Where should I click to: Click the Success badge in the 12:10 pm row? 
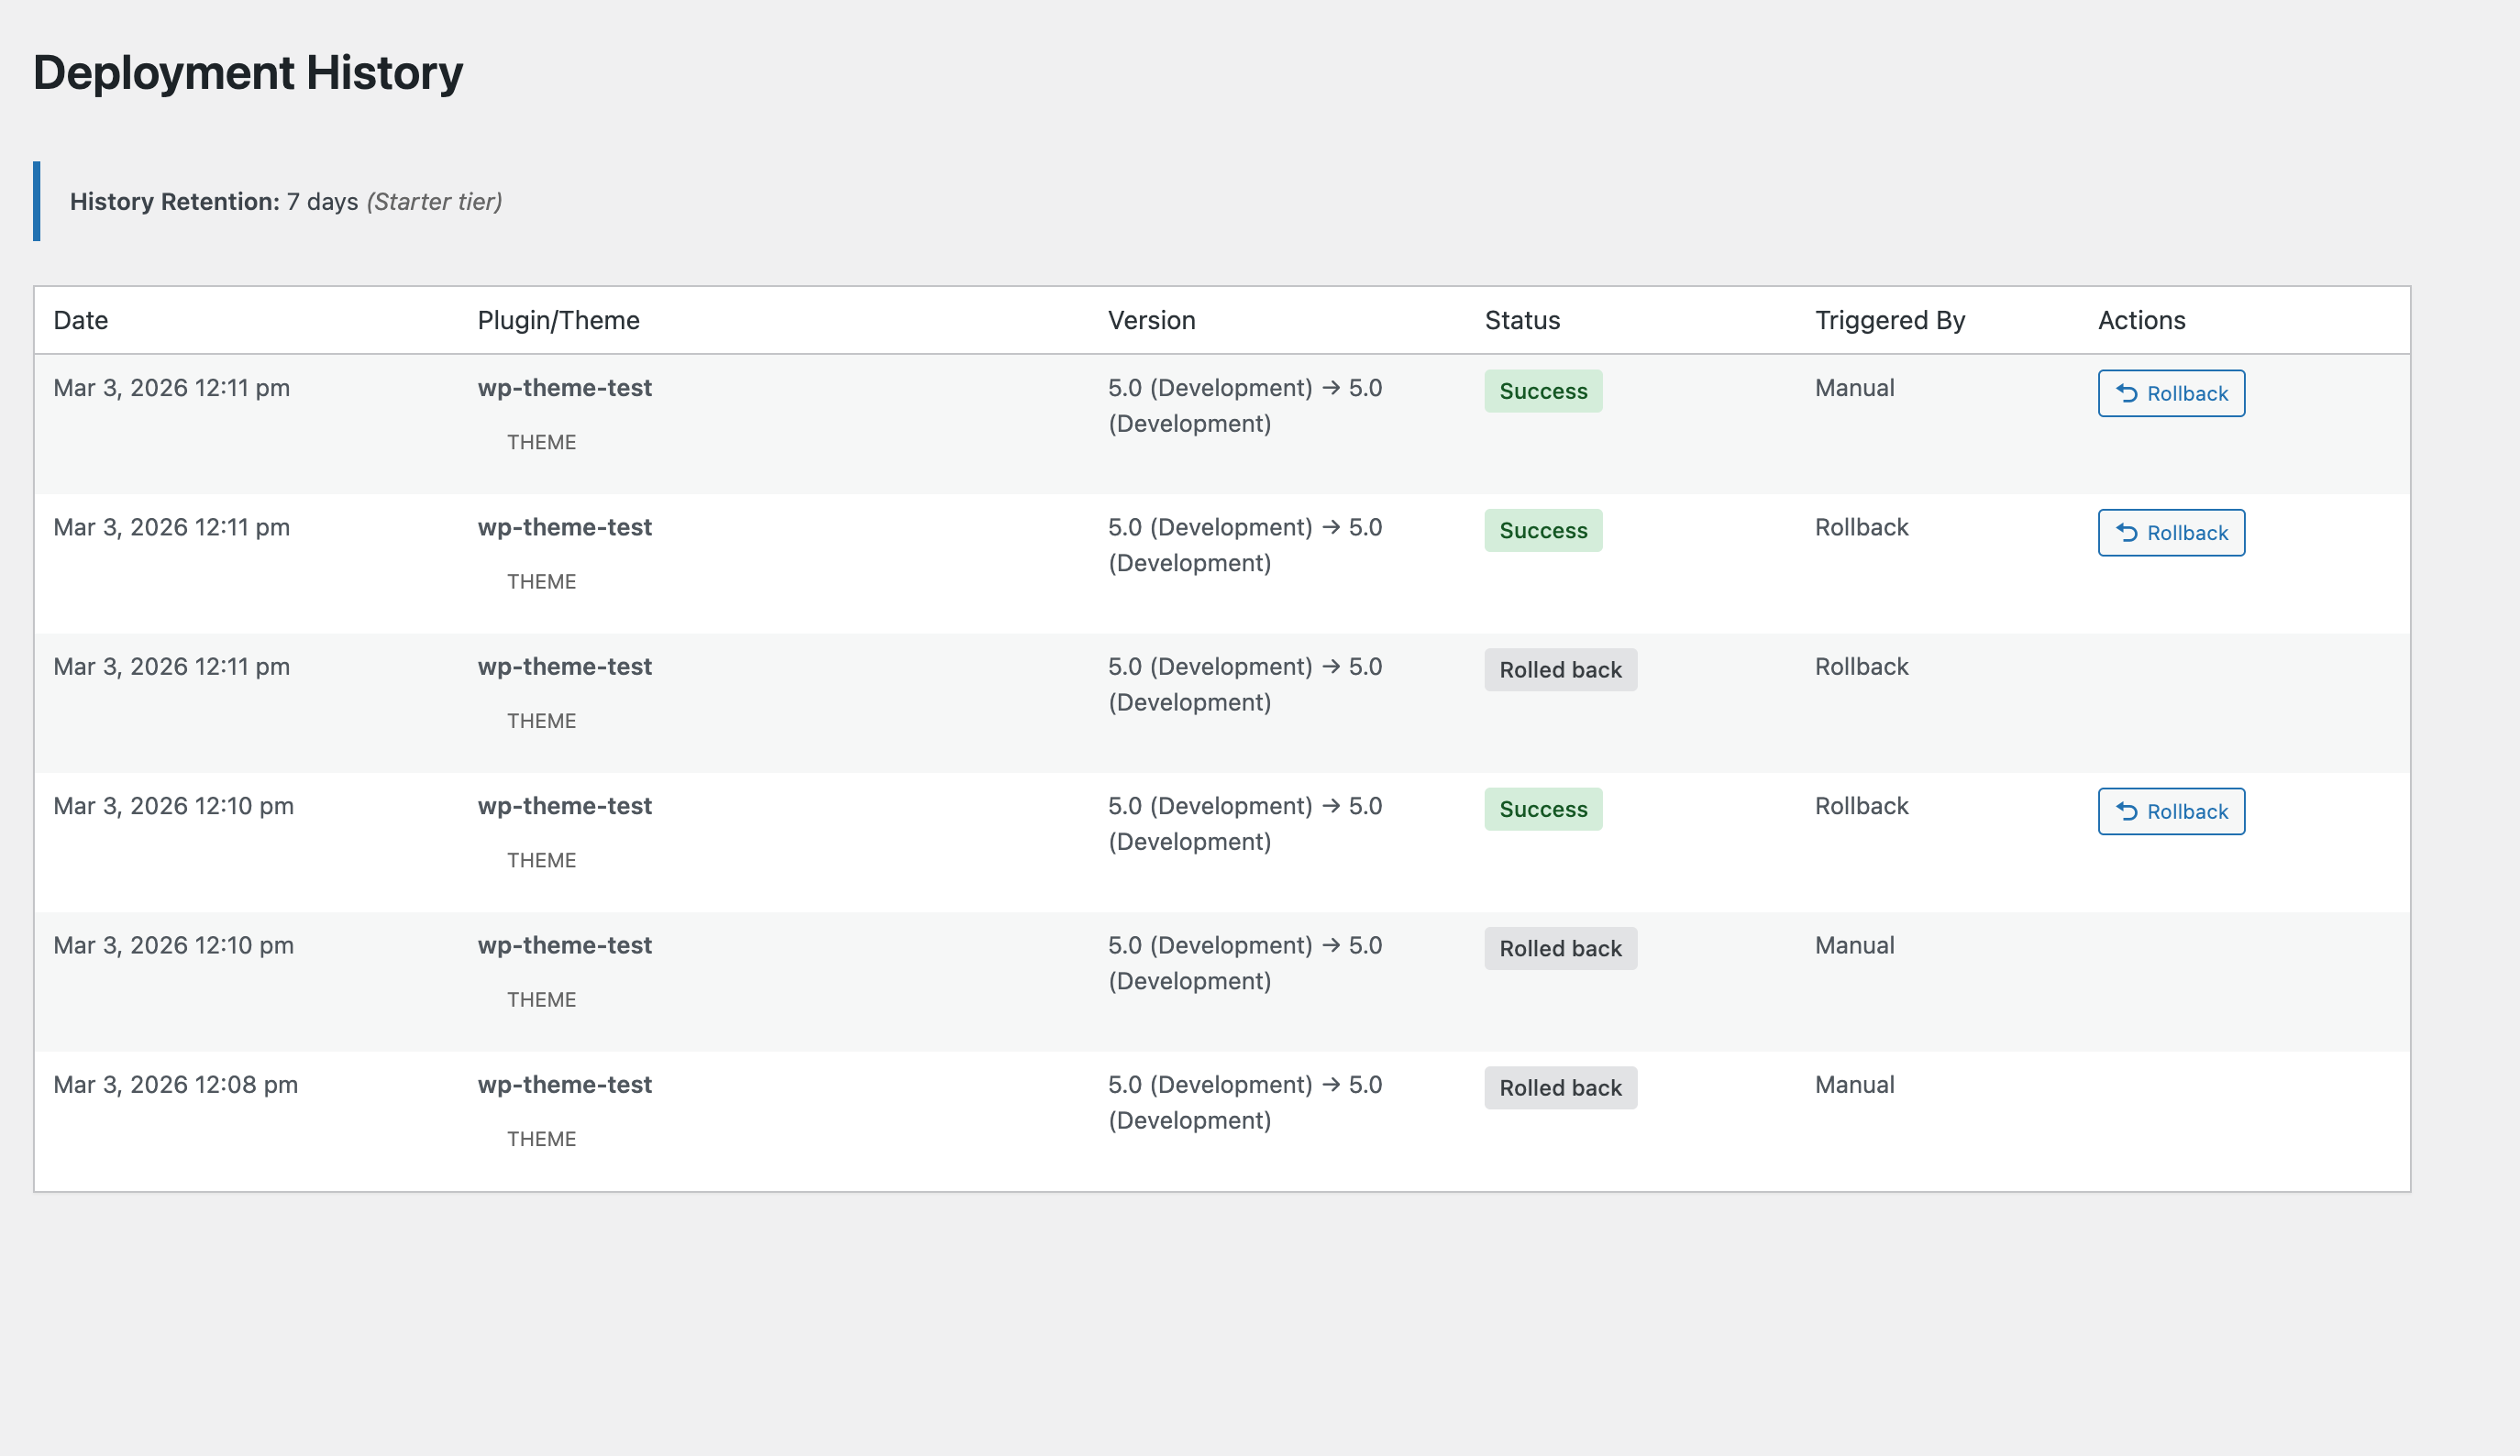1543,809
